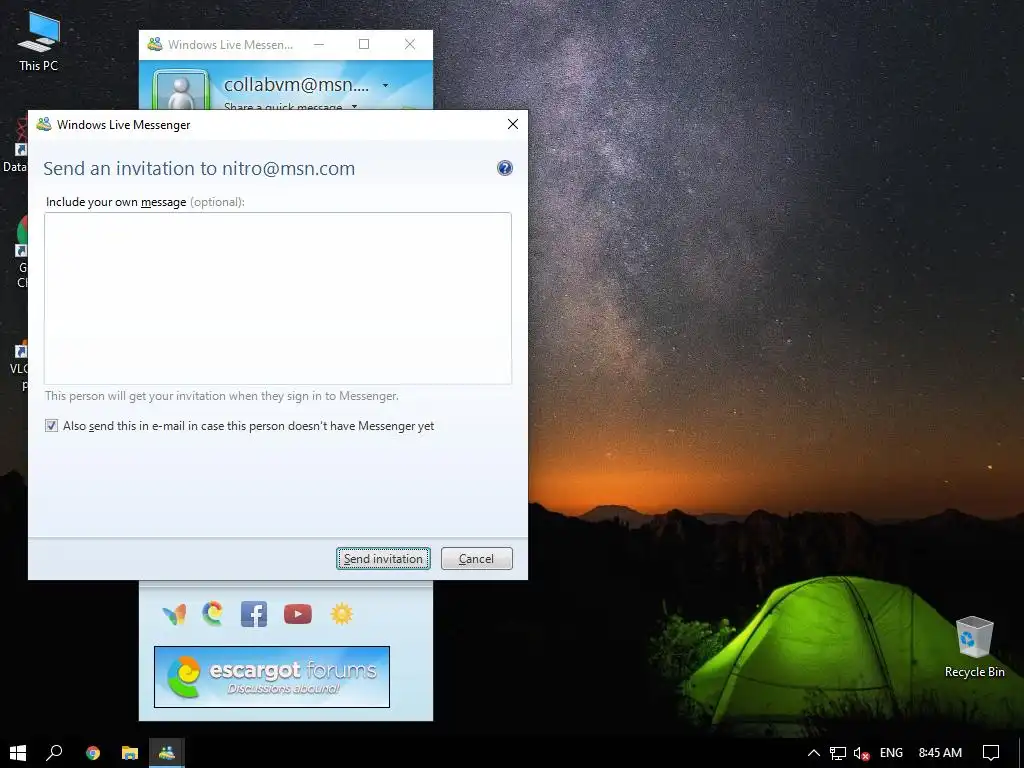Open taskbar search magnifier
This screenshot has height=768, width=1024.
(54, 752)
